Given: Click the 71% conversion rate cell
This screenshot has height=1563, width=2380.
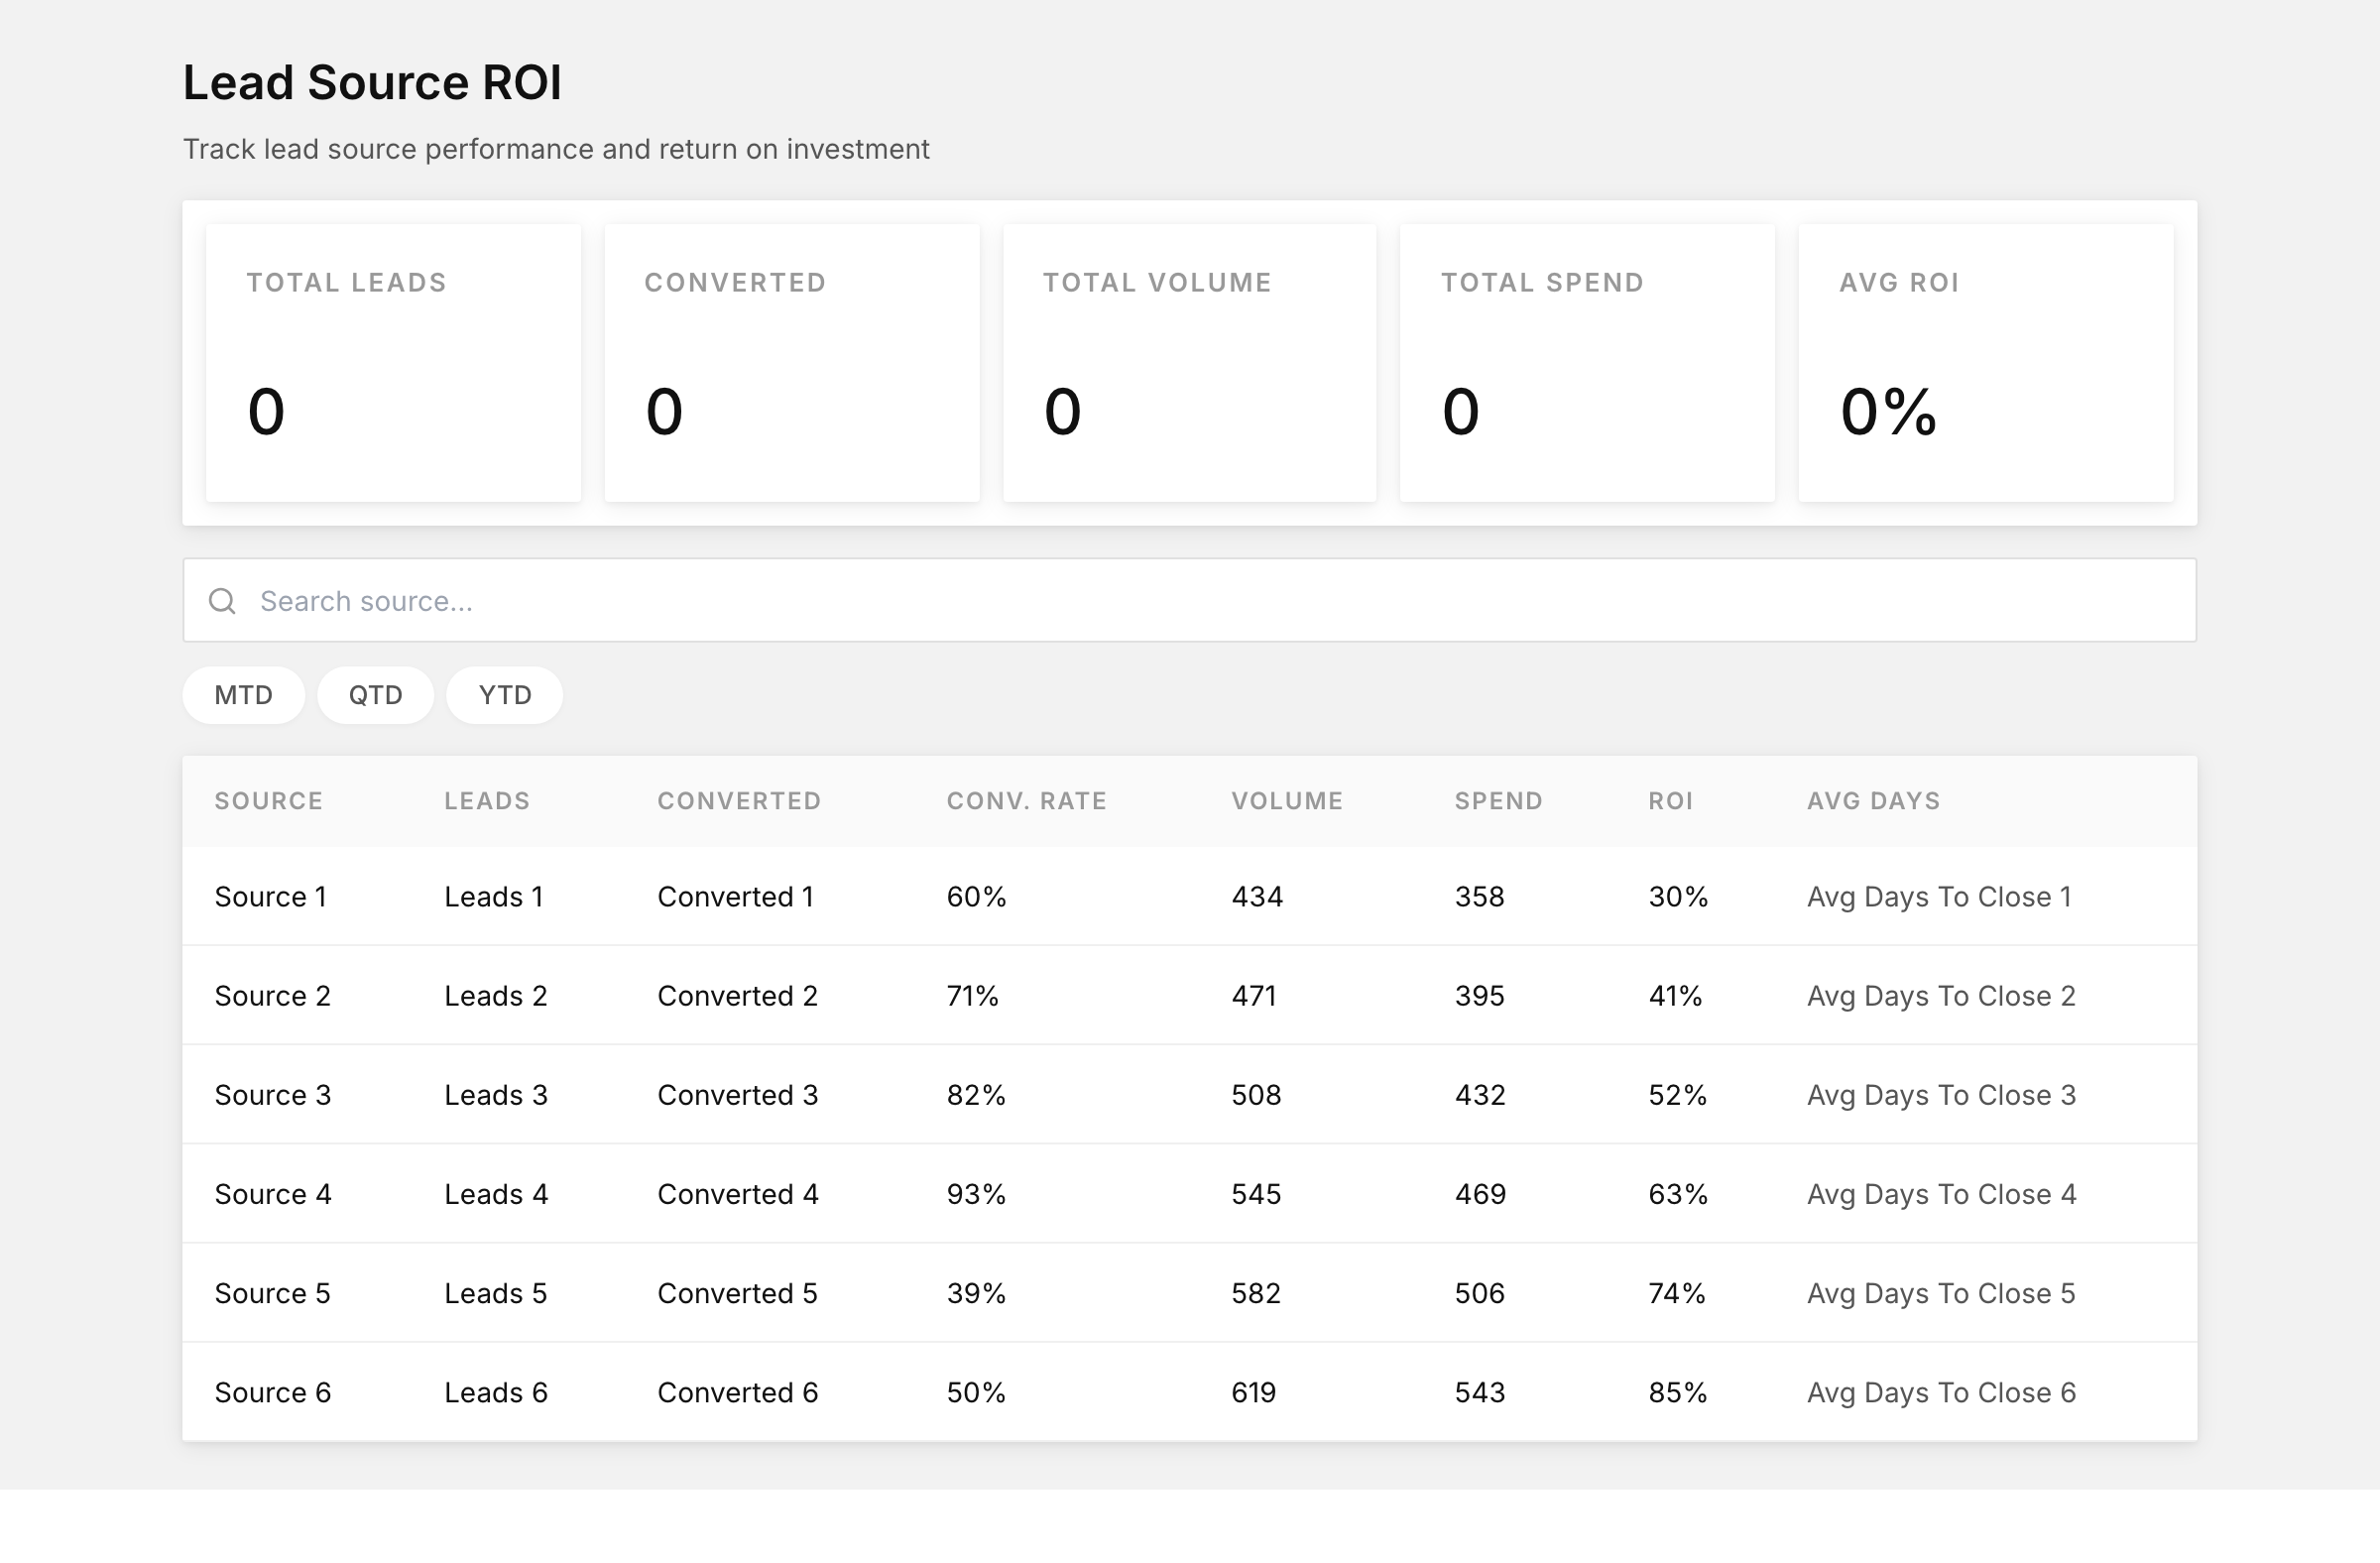Looking at the screenshot, I should [973, 996].
